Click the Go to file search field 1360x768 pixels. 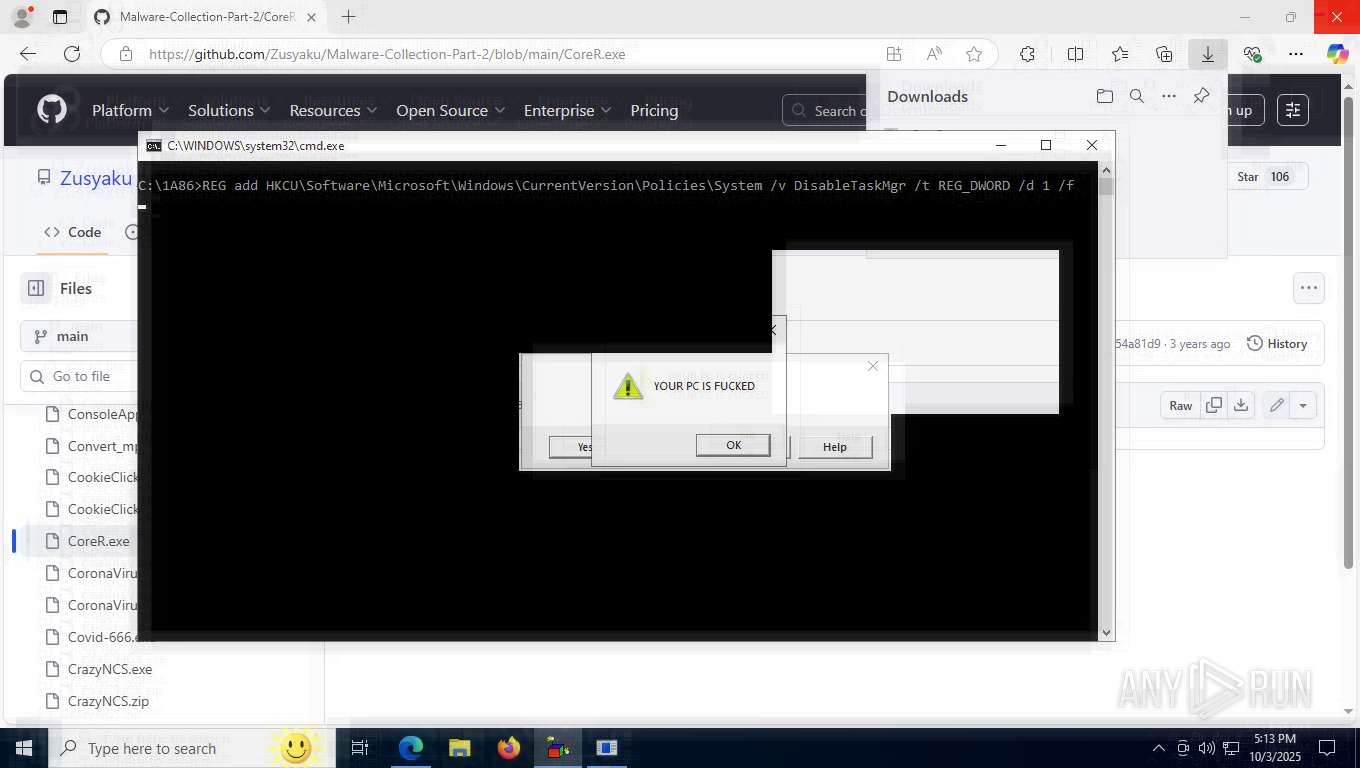tap(79, 376)
